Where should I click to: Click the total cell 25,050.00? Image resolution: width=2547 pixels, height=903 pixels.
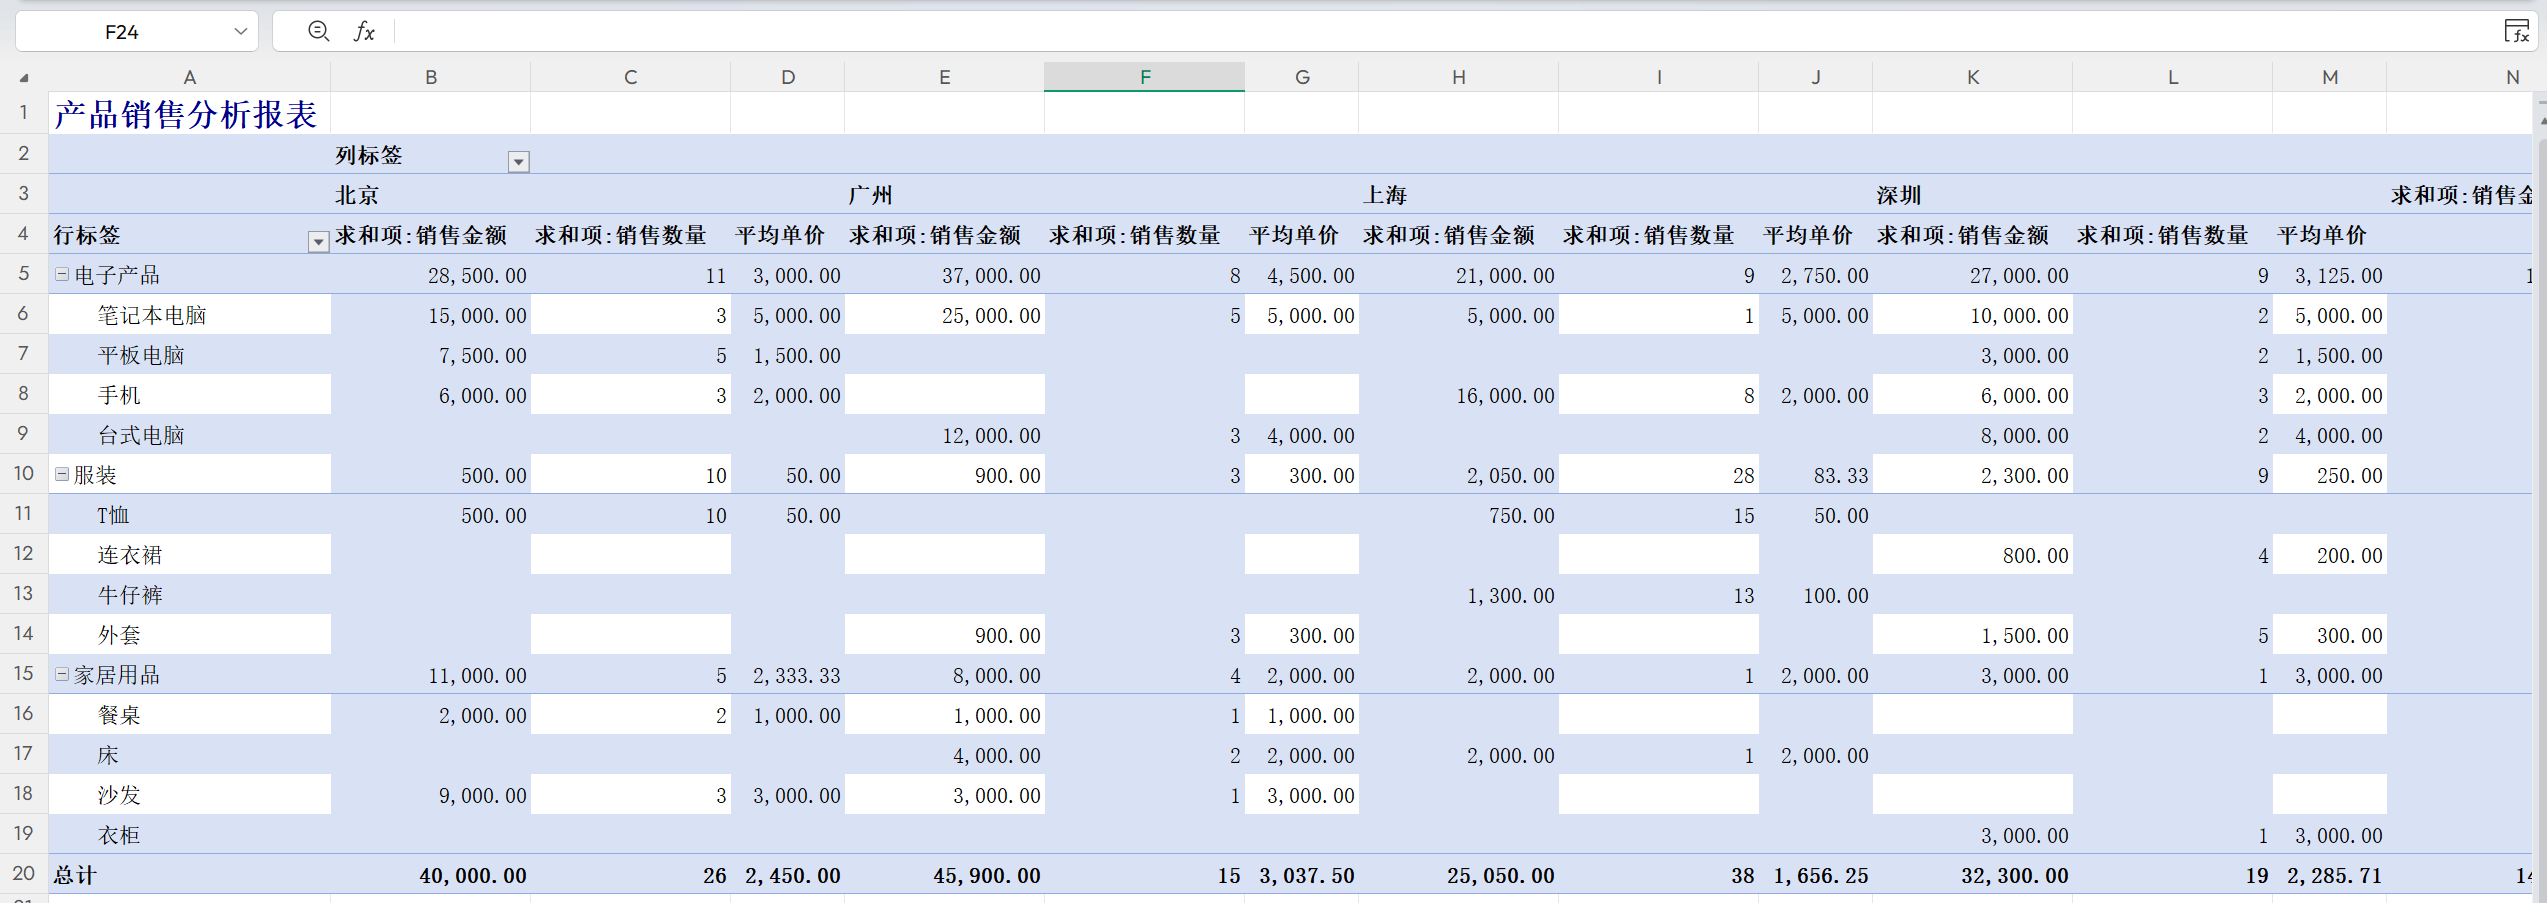tap(1458, 875)
